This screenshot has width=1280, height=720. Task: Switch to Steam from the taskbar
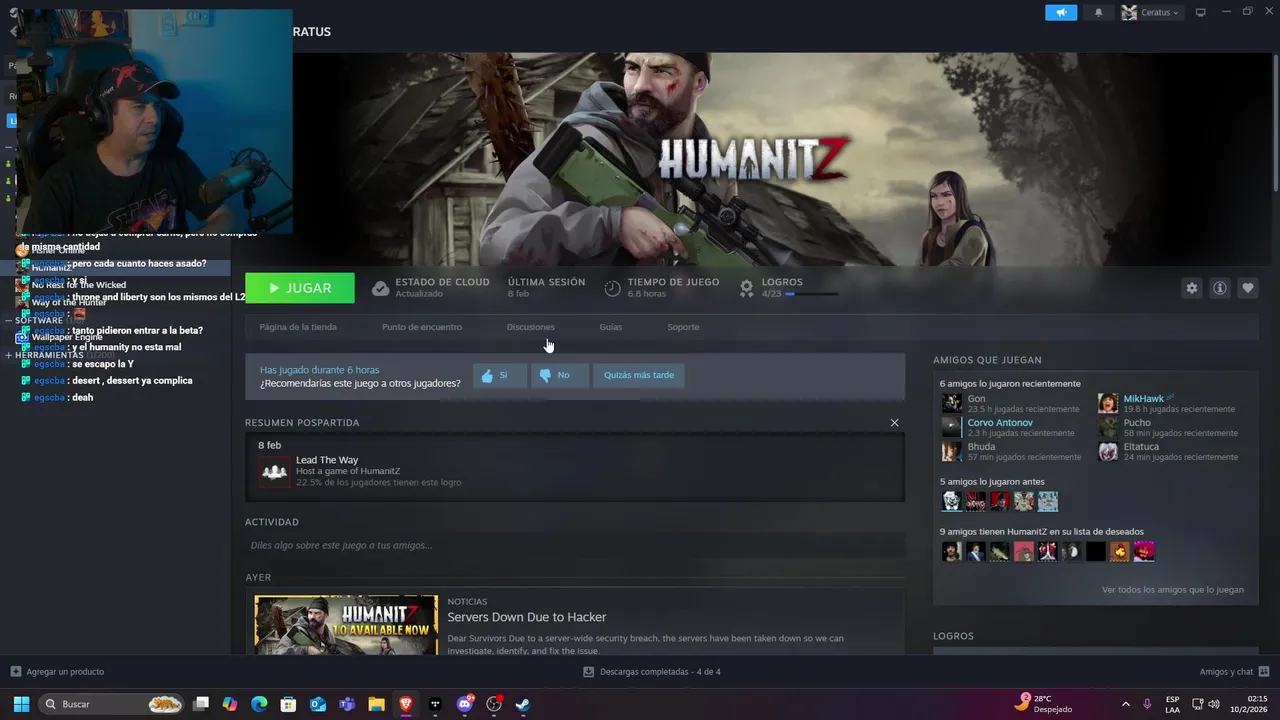522,704
